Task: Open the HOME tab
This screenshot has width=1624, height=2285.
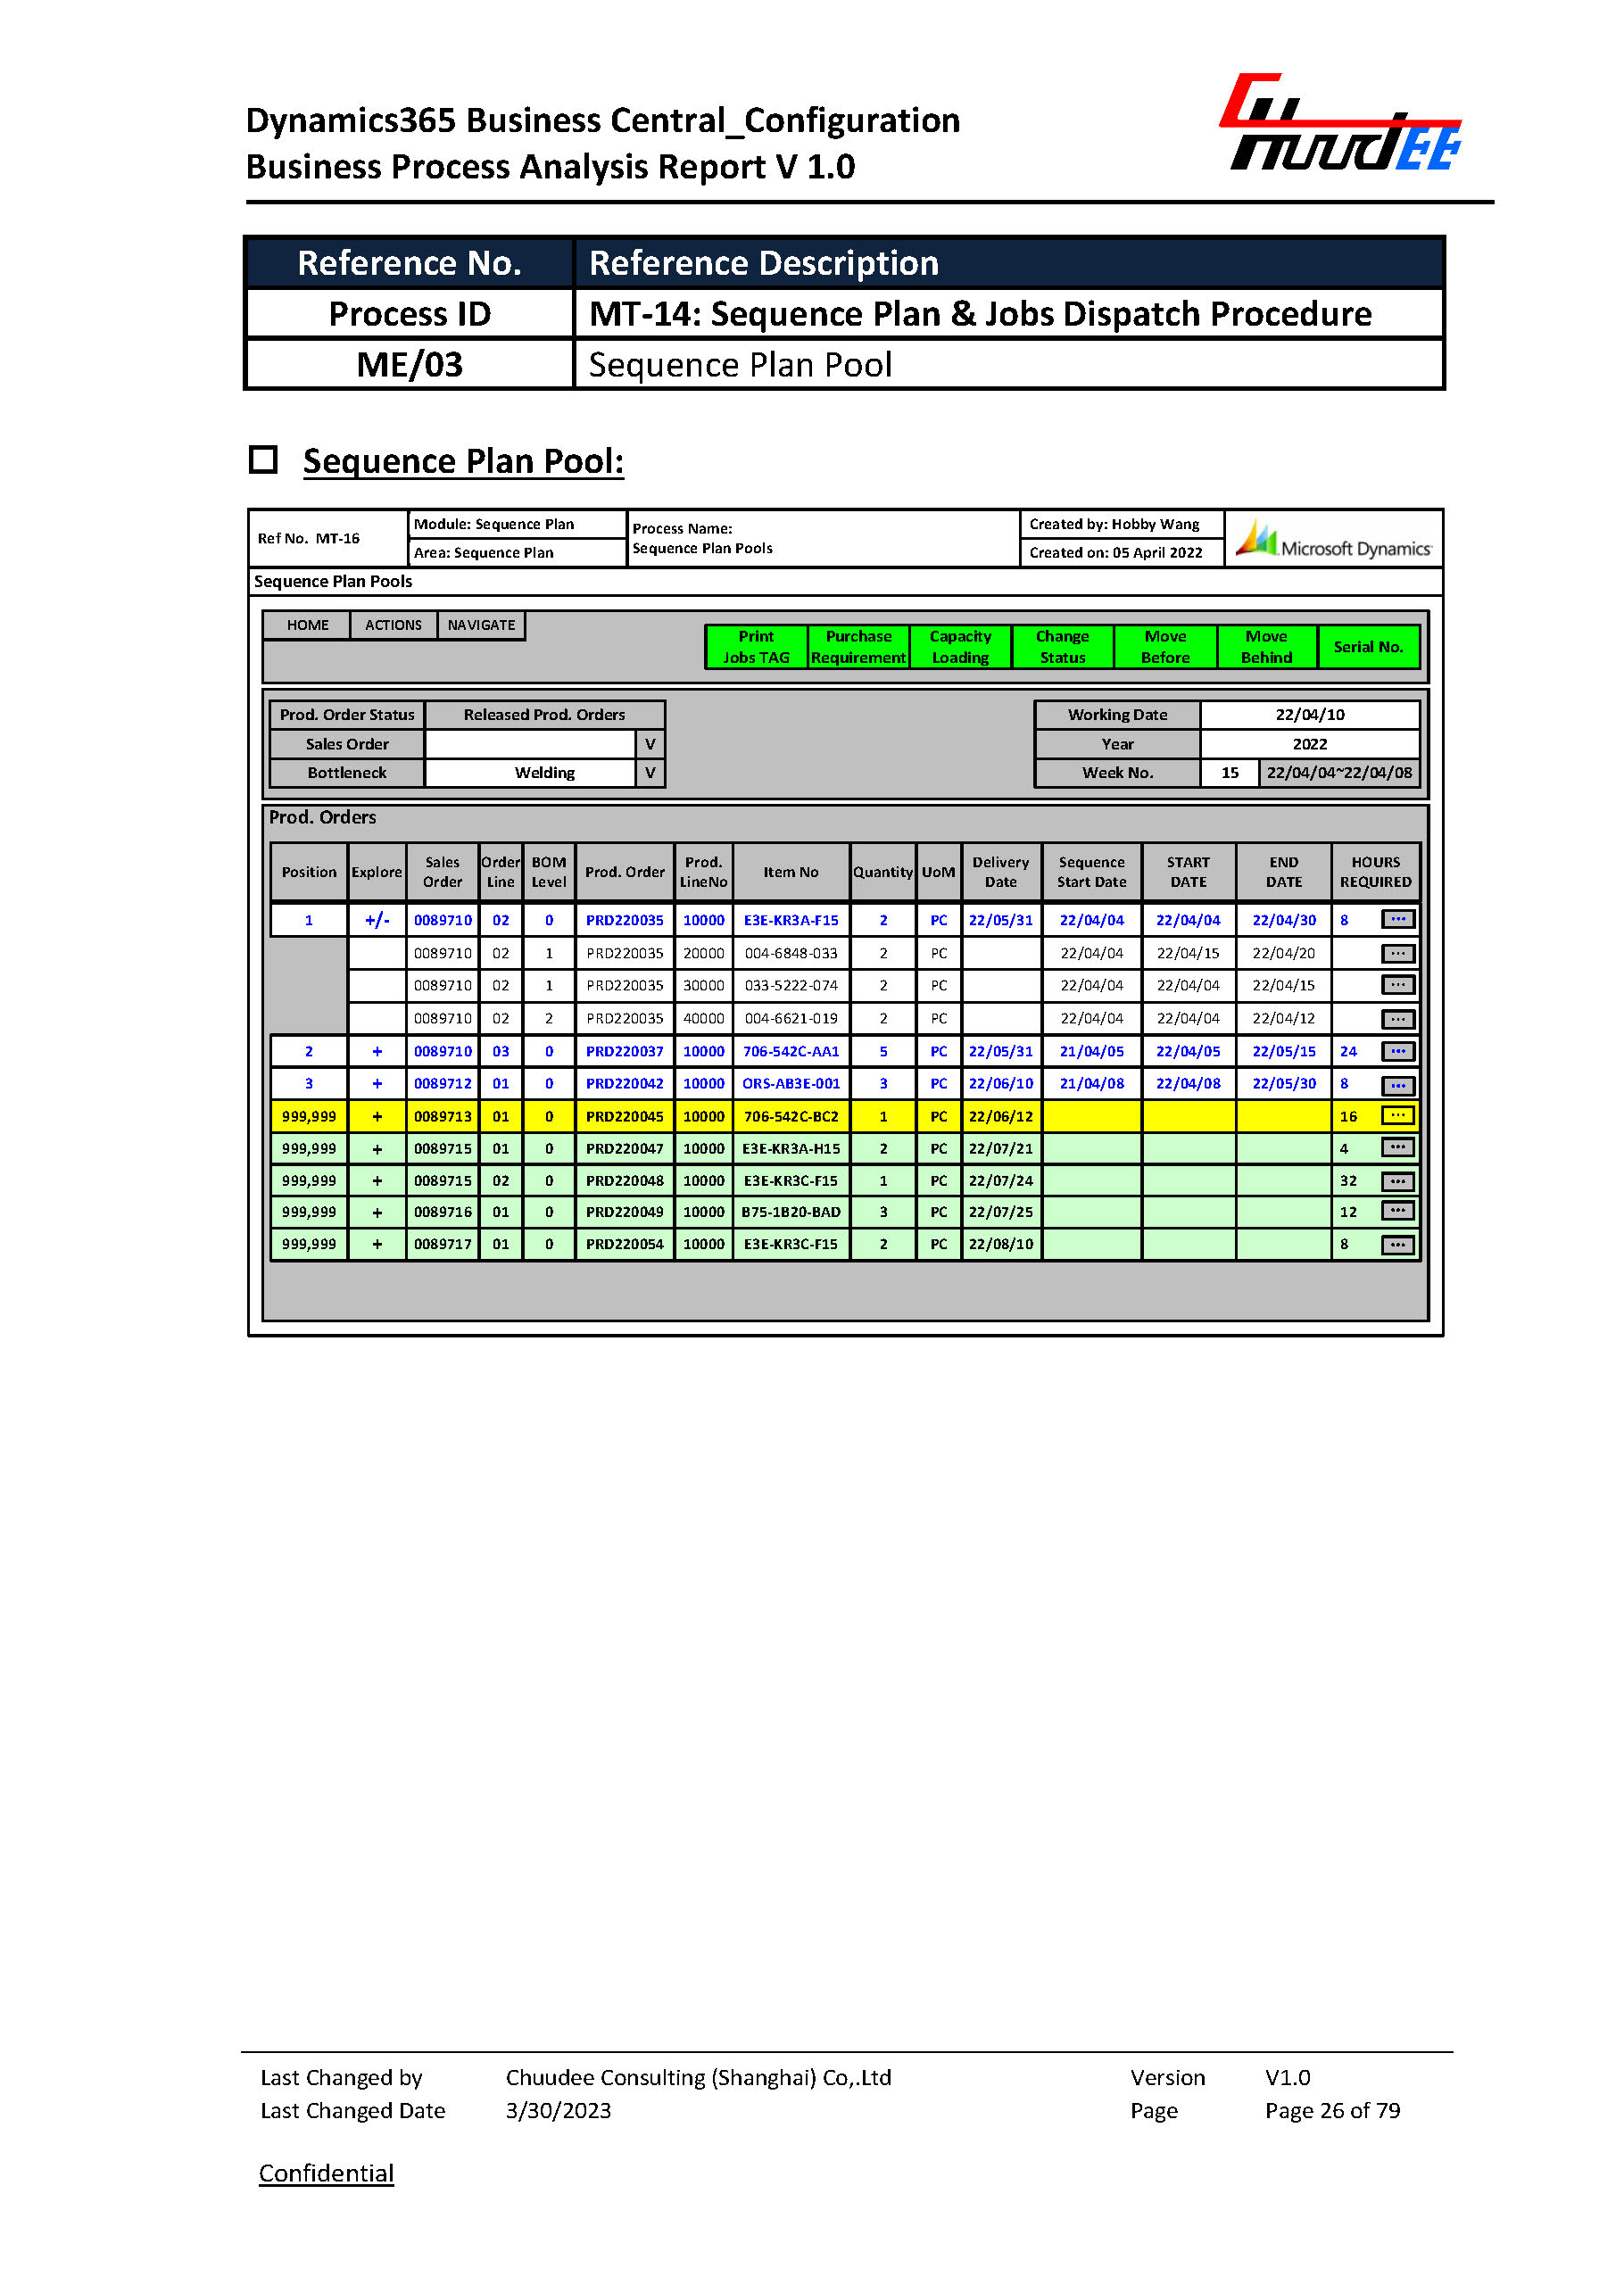Action: [x=307, y=625]
